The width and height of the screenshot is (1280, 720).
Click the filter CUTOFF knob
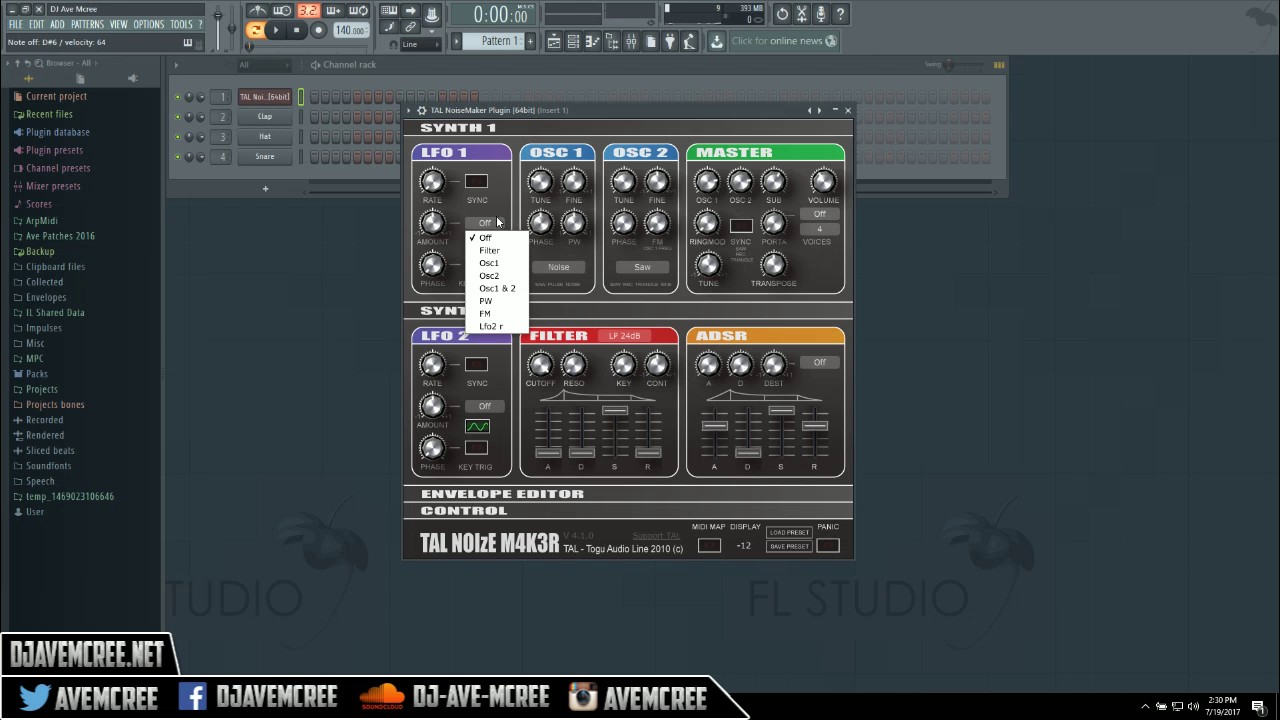point(540,365)
